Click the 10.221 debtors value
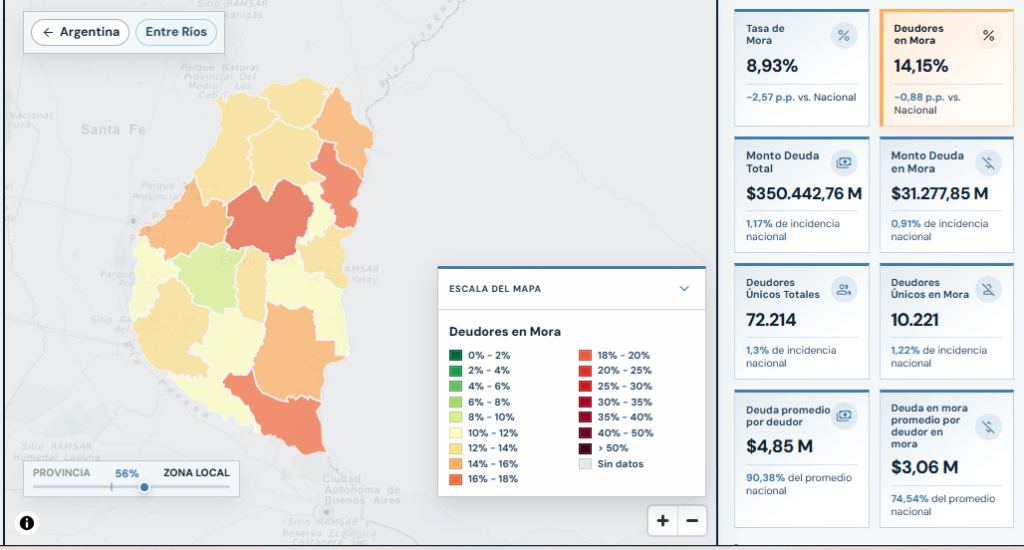This screenshot has width=1024, height=550. [x=915, y=320]
